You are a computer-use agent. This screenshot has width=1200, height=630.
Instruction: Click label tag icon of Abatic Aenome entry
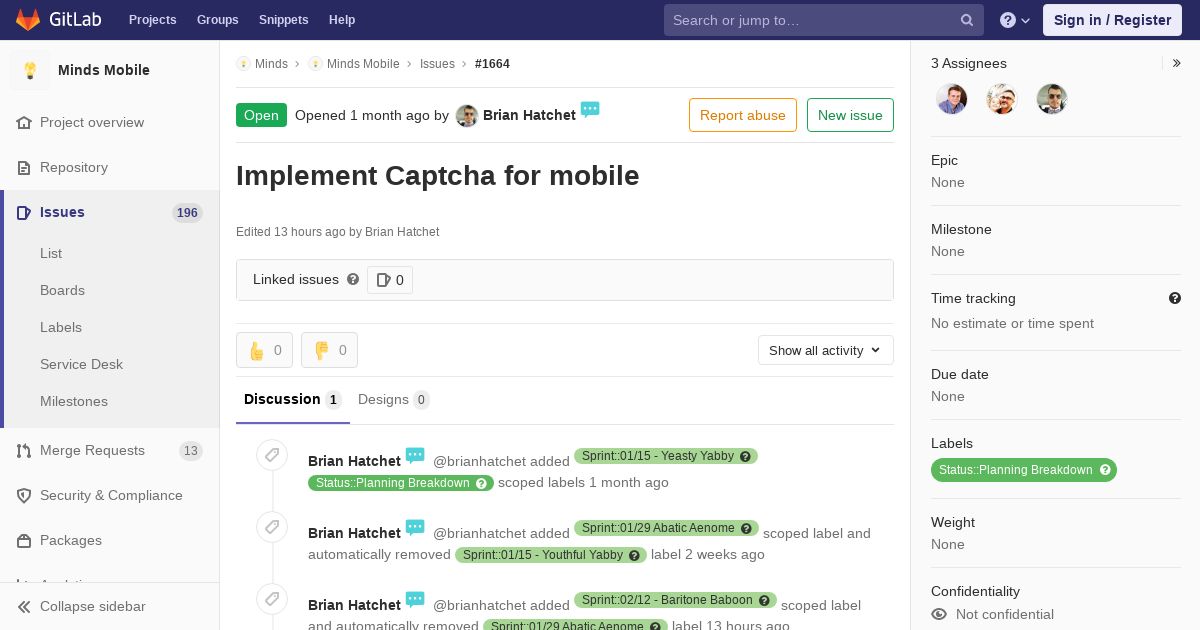[x=272, y=527]
